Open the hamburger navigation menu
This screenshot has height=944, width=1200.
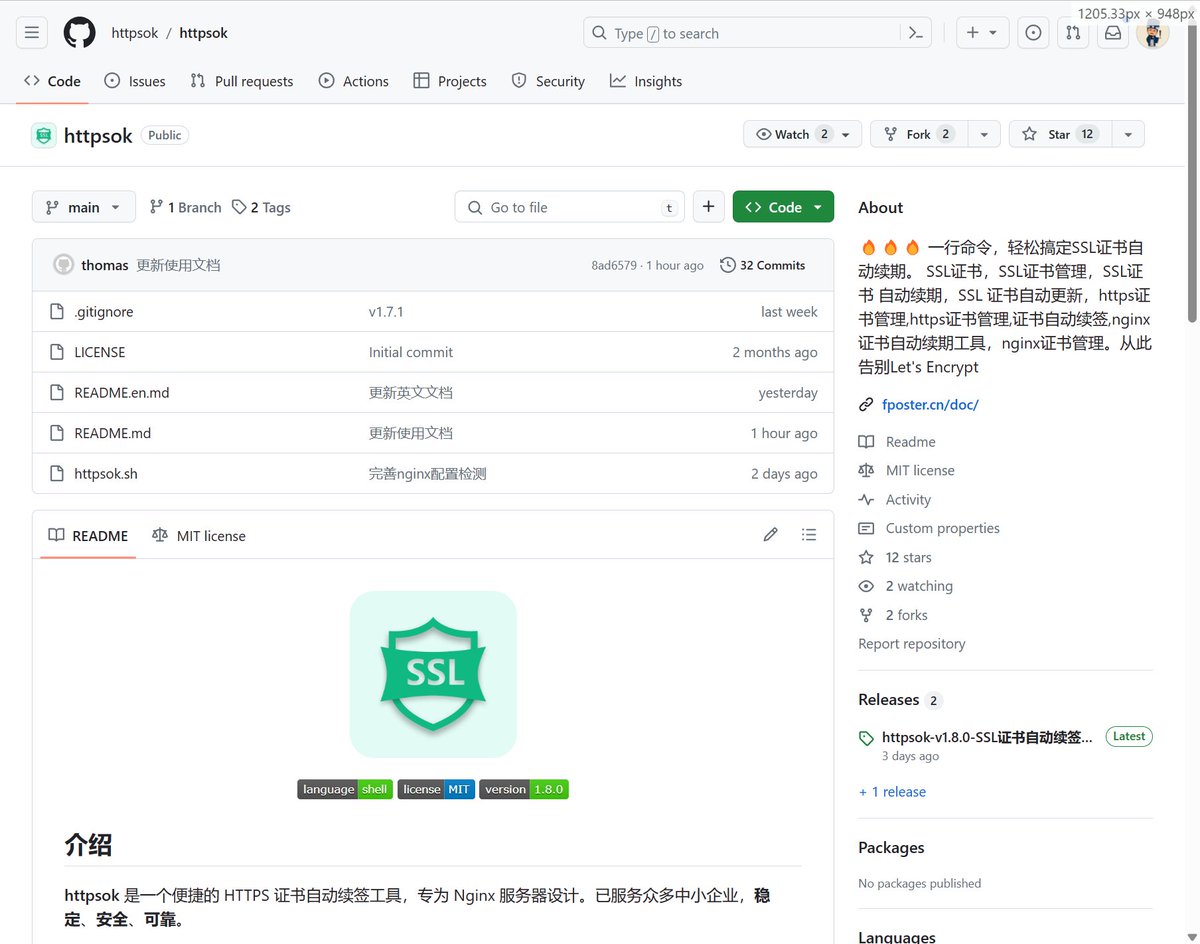32,33
